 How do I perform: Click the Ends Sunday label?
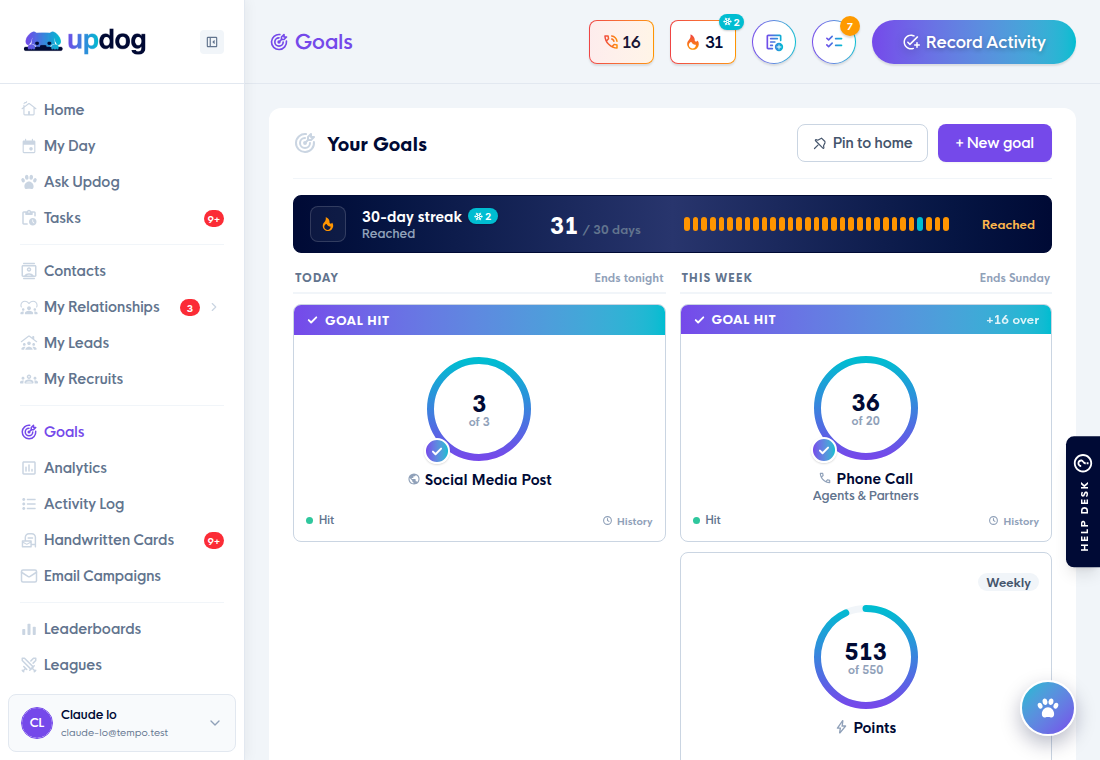pos(1014,278)
